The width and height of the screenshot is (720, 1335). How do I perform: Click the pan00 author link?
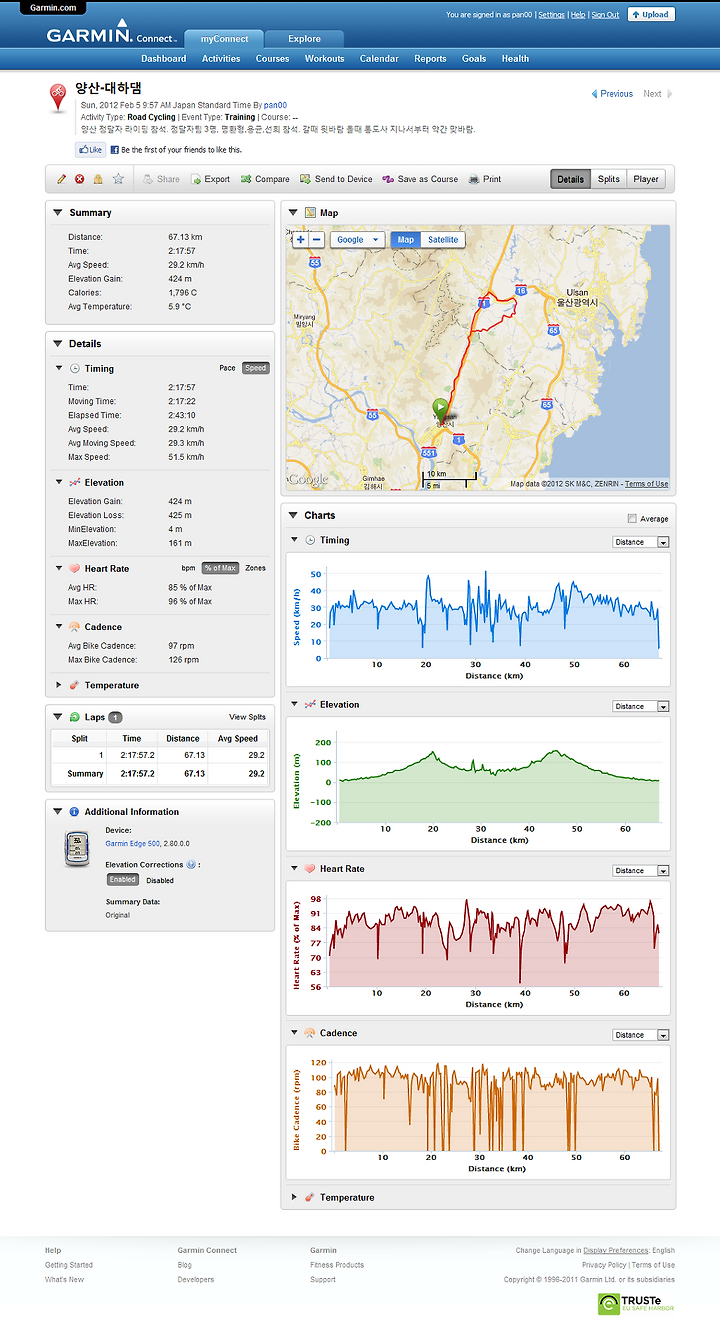pyautogui.click(x=276, y=105)
